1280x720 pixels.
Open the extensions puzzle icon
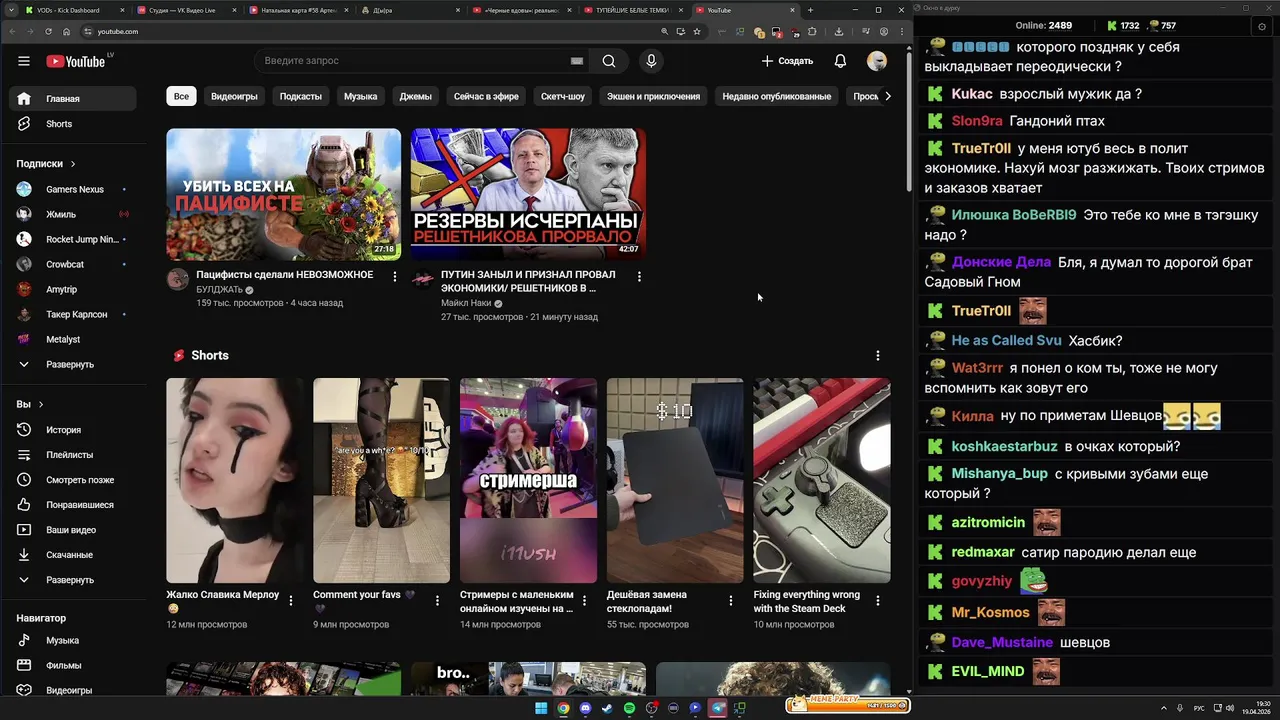coord(812,31)
